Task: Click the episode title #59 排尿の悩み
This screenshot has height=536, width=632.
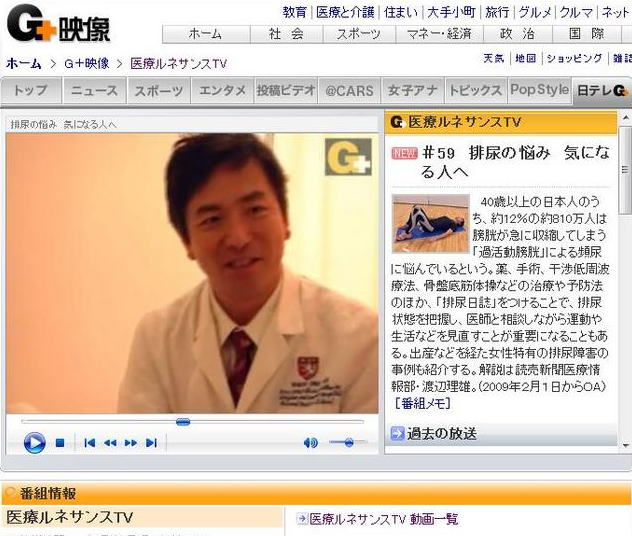Action: coord(516,162)
